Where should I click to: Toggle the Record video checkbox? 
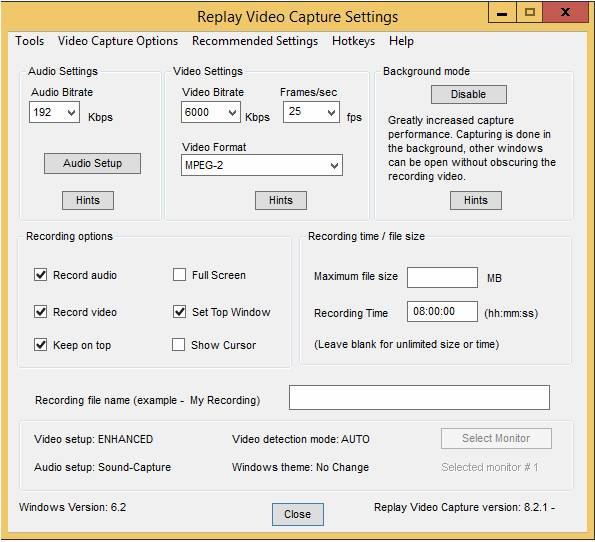pos(41,312)
